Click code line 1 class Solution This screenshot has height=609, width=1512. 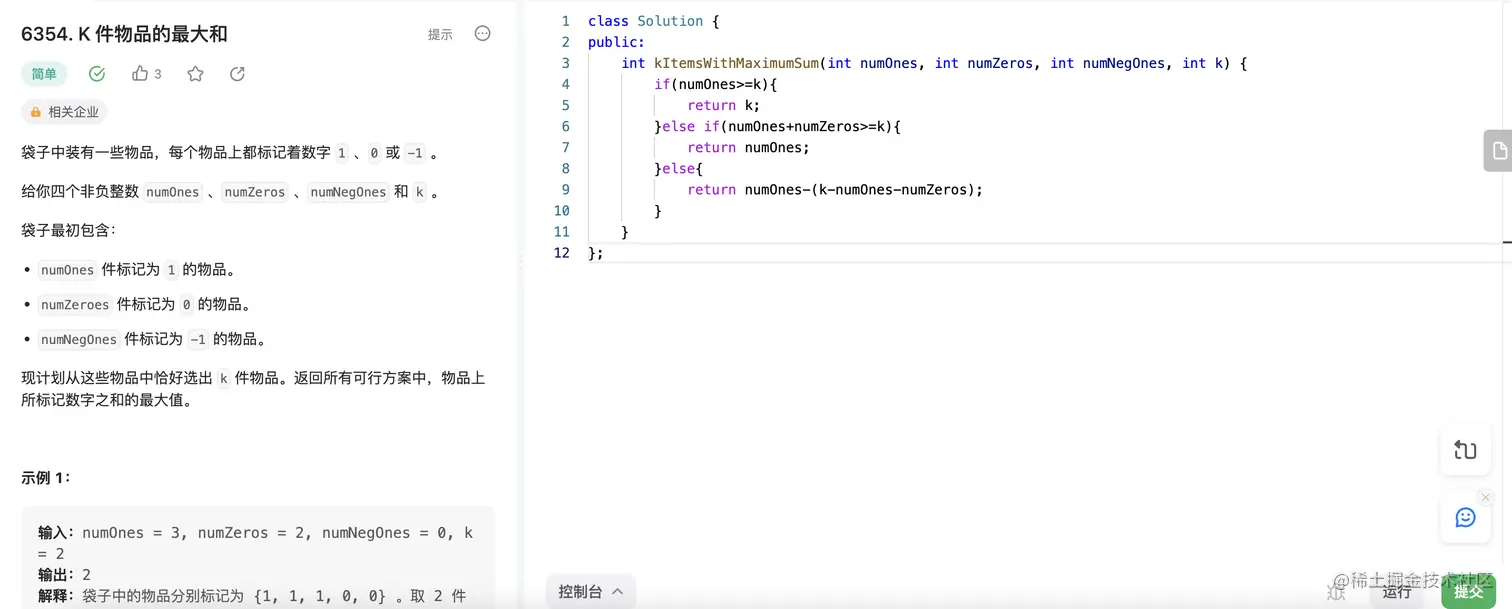tap(653, 21)
